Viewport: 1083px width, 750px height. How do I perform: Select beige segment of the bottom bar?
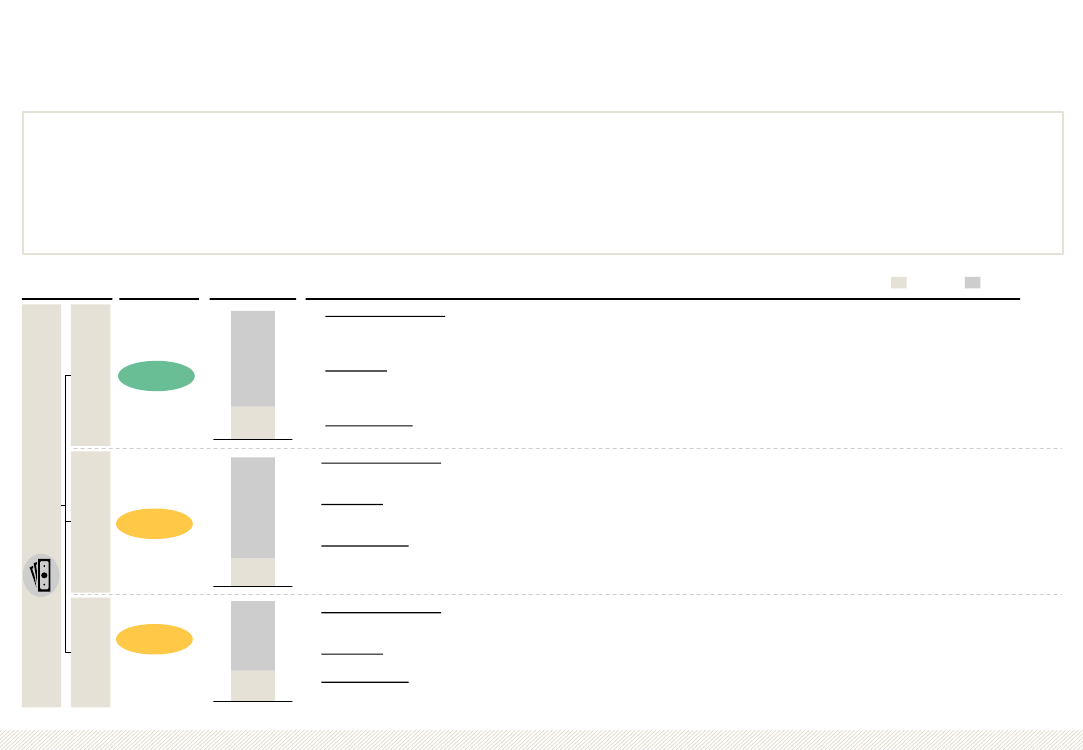[253, 685]
